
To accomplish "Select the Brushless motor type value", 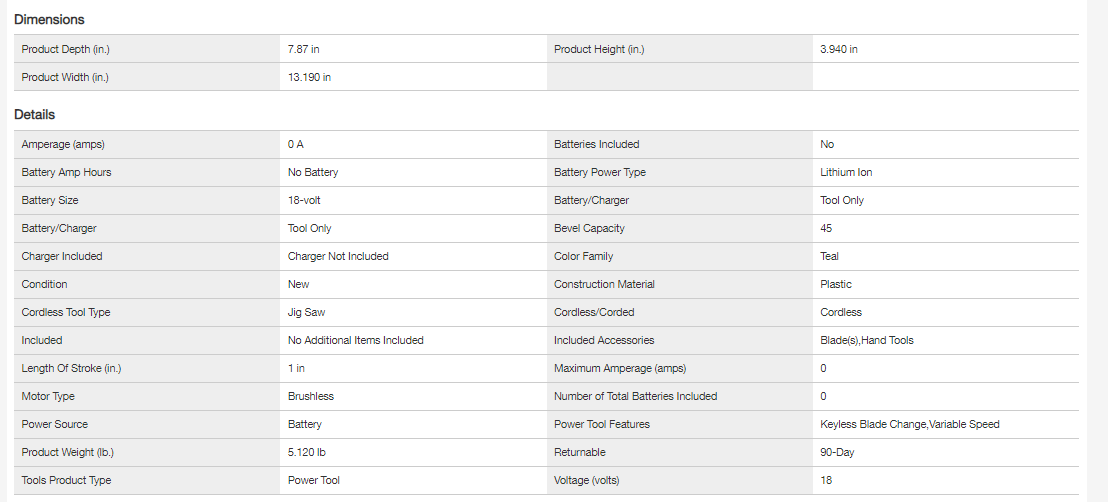I will pos(311,396).
